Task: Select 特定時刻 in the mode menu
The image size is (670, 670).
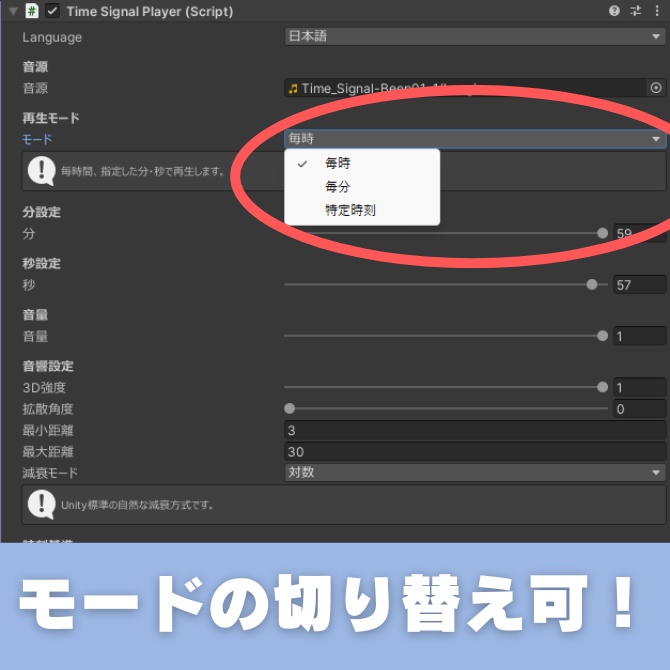Action: click(362, 210)
